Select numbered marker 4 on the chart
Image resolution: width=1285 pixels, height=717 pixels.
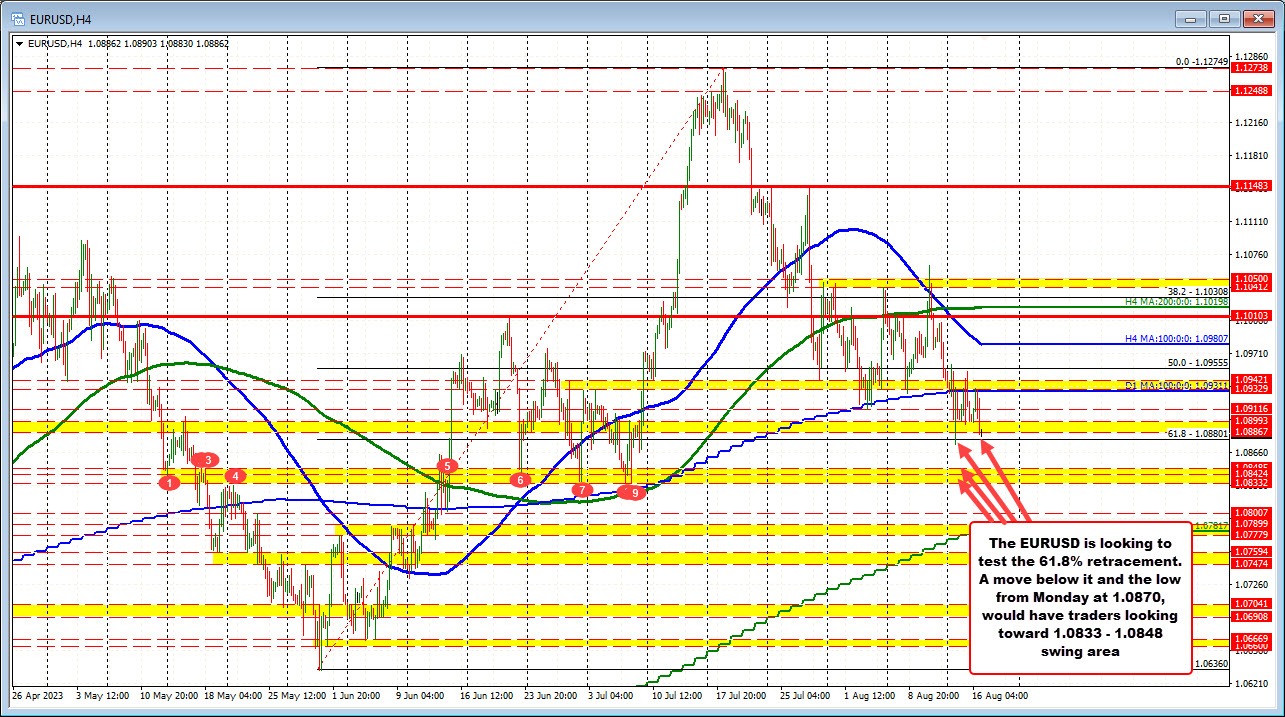237,476
